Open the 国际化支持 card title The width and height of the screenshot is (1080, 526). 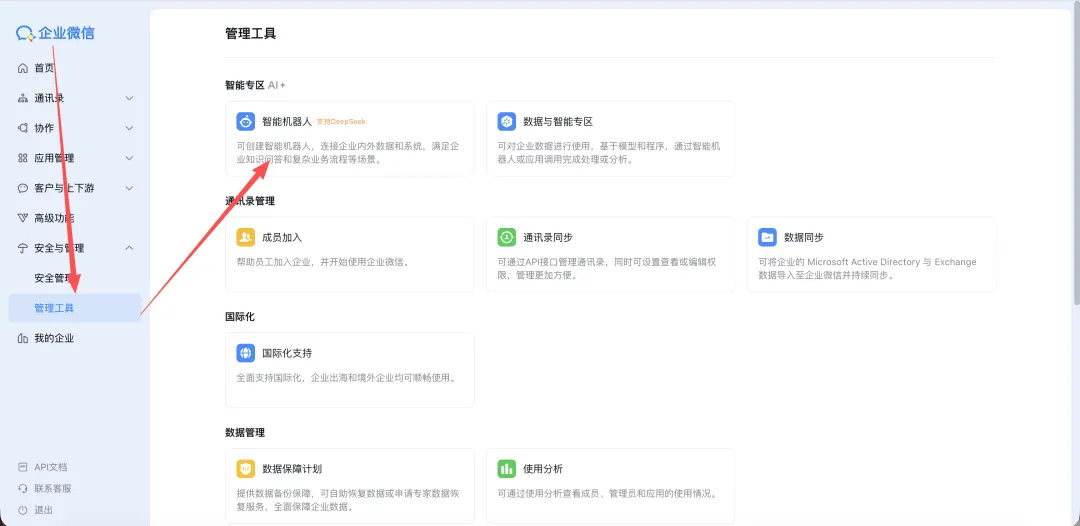click(287, 353)
